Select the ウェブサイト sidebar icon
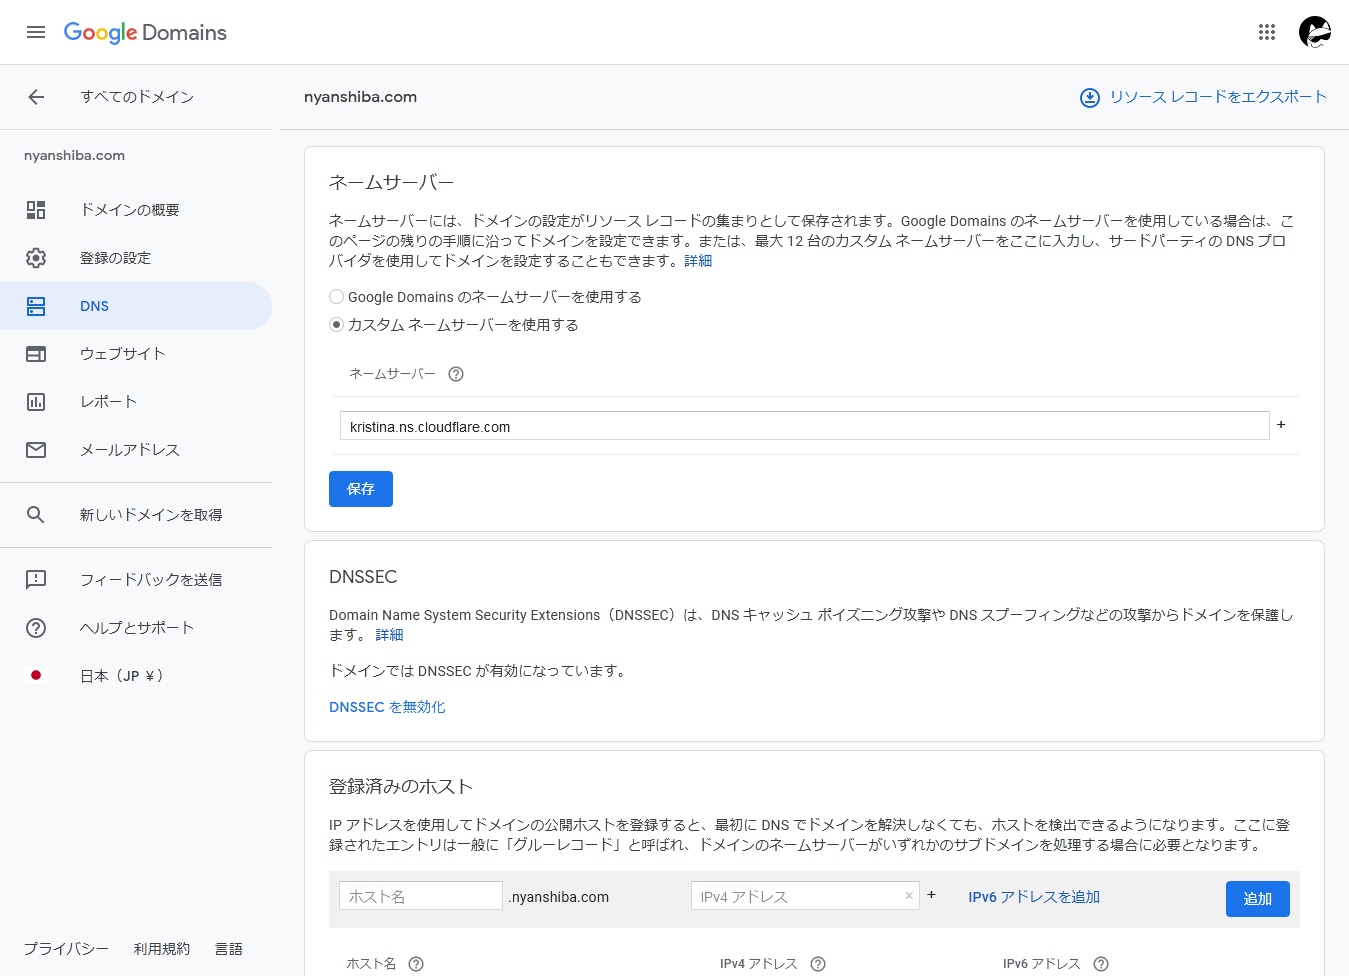The height and width of the screenshot is (976, 1349). tap(36, 353)
